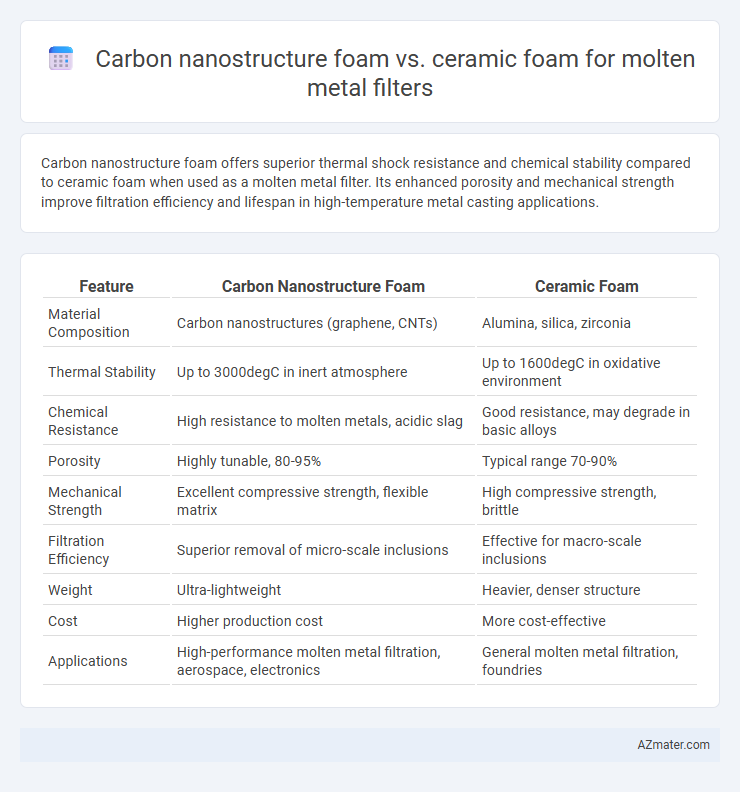Open the AZmater.com footer link
This screenshot has height=792, width=740.
pos(673,745)
